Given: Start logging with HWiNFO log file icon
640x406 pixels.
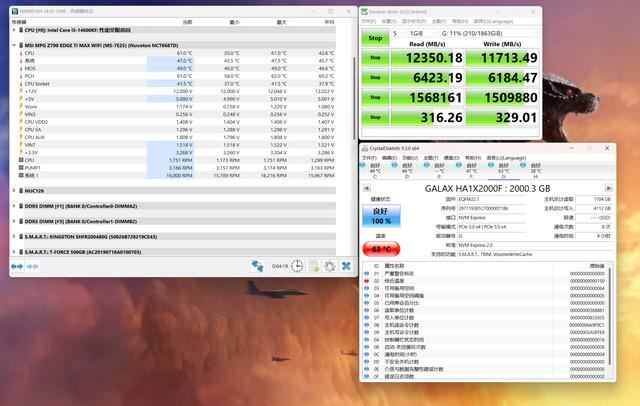Looking at the screenshot, I should pos(313,266).
